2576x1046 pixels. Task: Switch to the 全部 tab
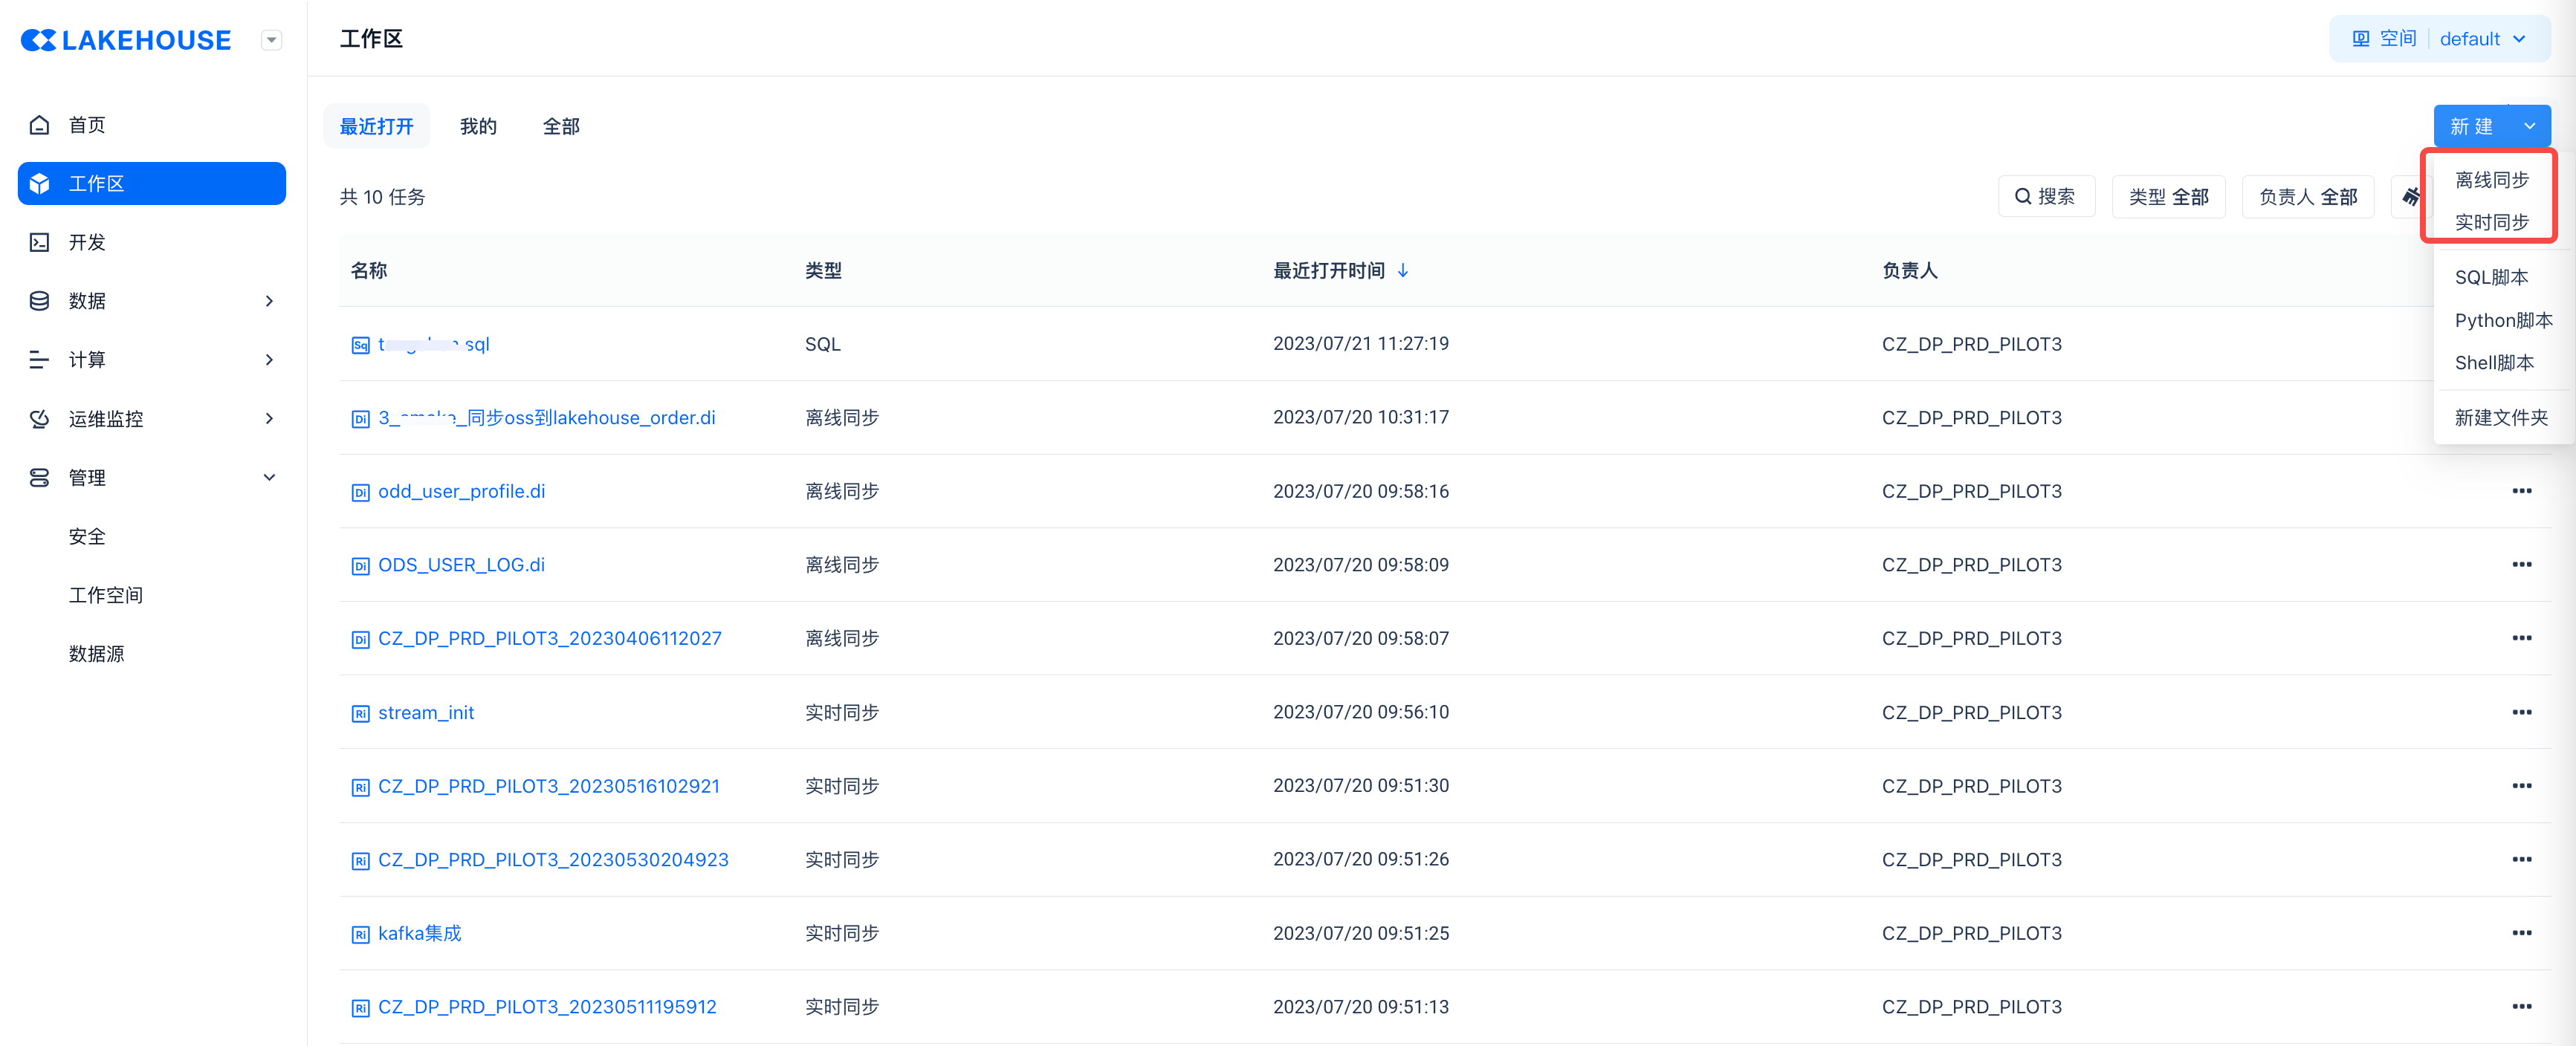(561, 126)
